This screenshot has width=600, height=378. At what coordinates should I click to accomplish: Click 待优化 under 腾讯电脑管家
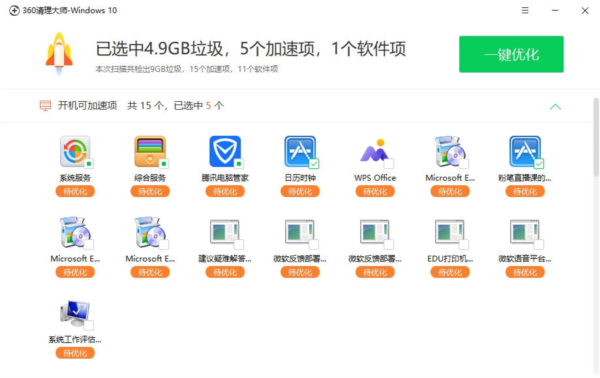pos(225,191)
